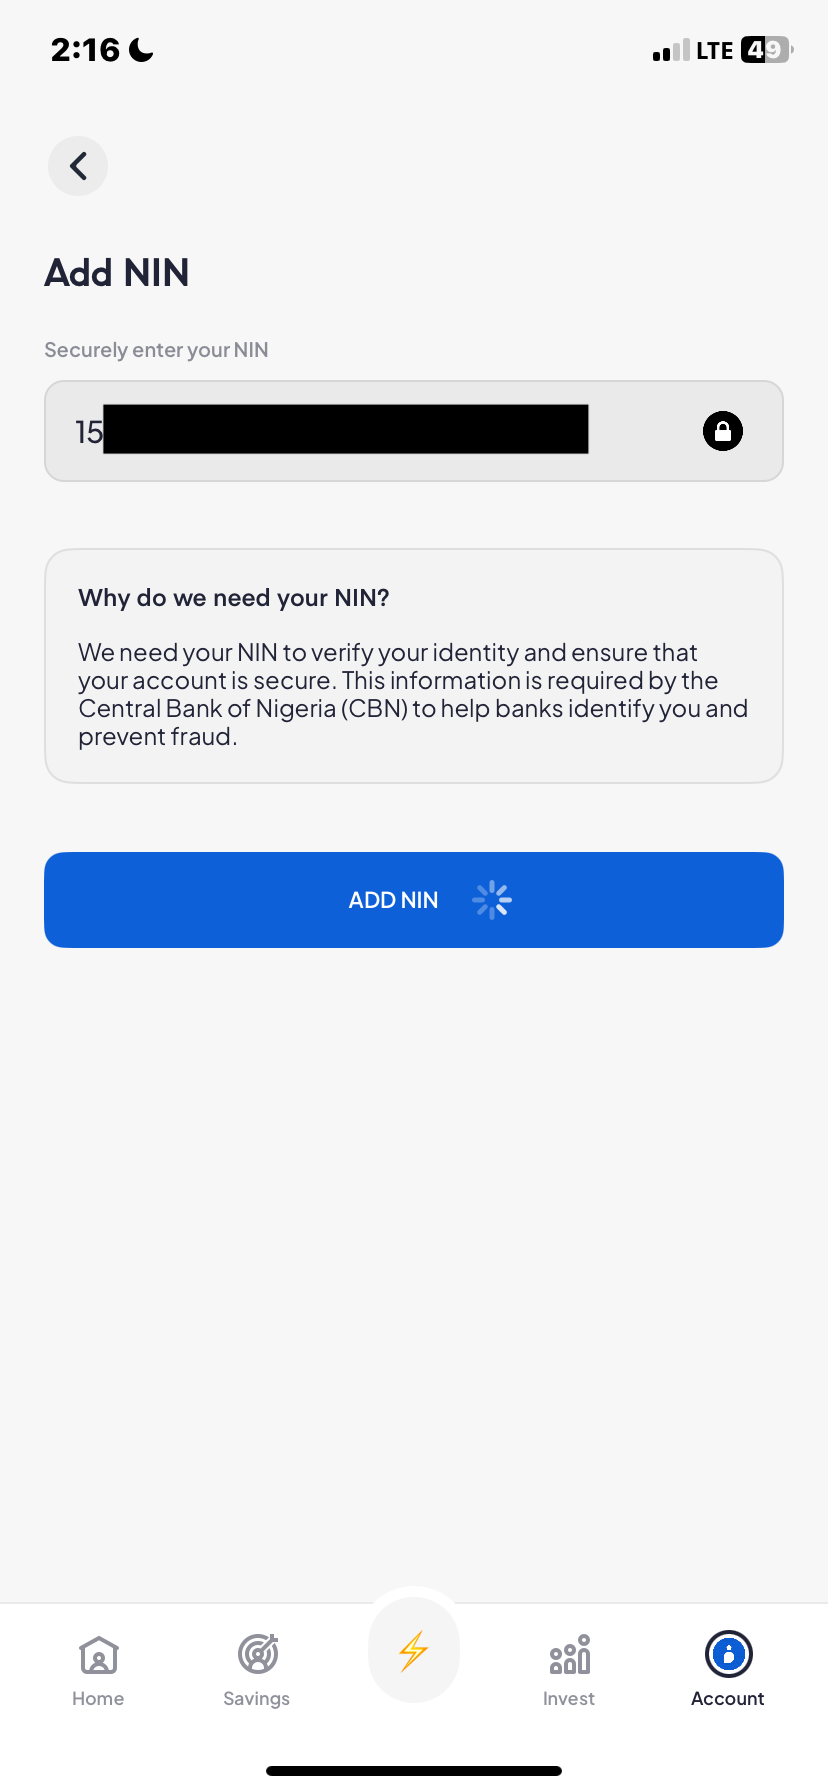This screenshot has height=1792, width=828.
Task: Tap the lightning bolt quick action
Action: [414, 1651]
